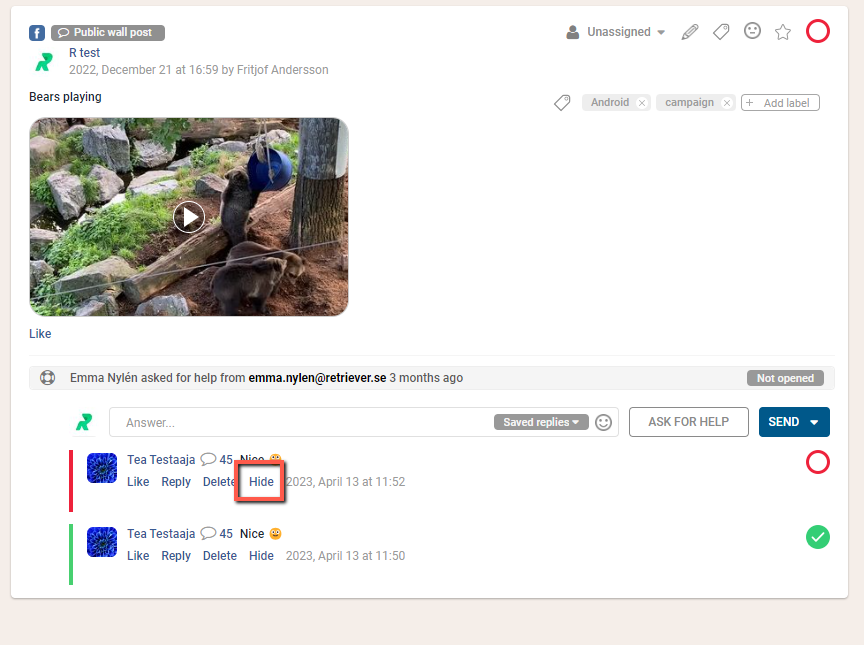The image size is (864, 645).
Task: Focus the Answer input field
Action: pyautogui.click(x=364, y=422)
